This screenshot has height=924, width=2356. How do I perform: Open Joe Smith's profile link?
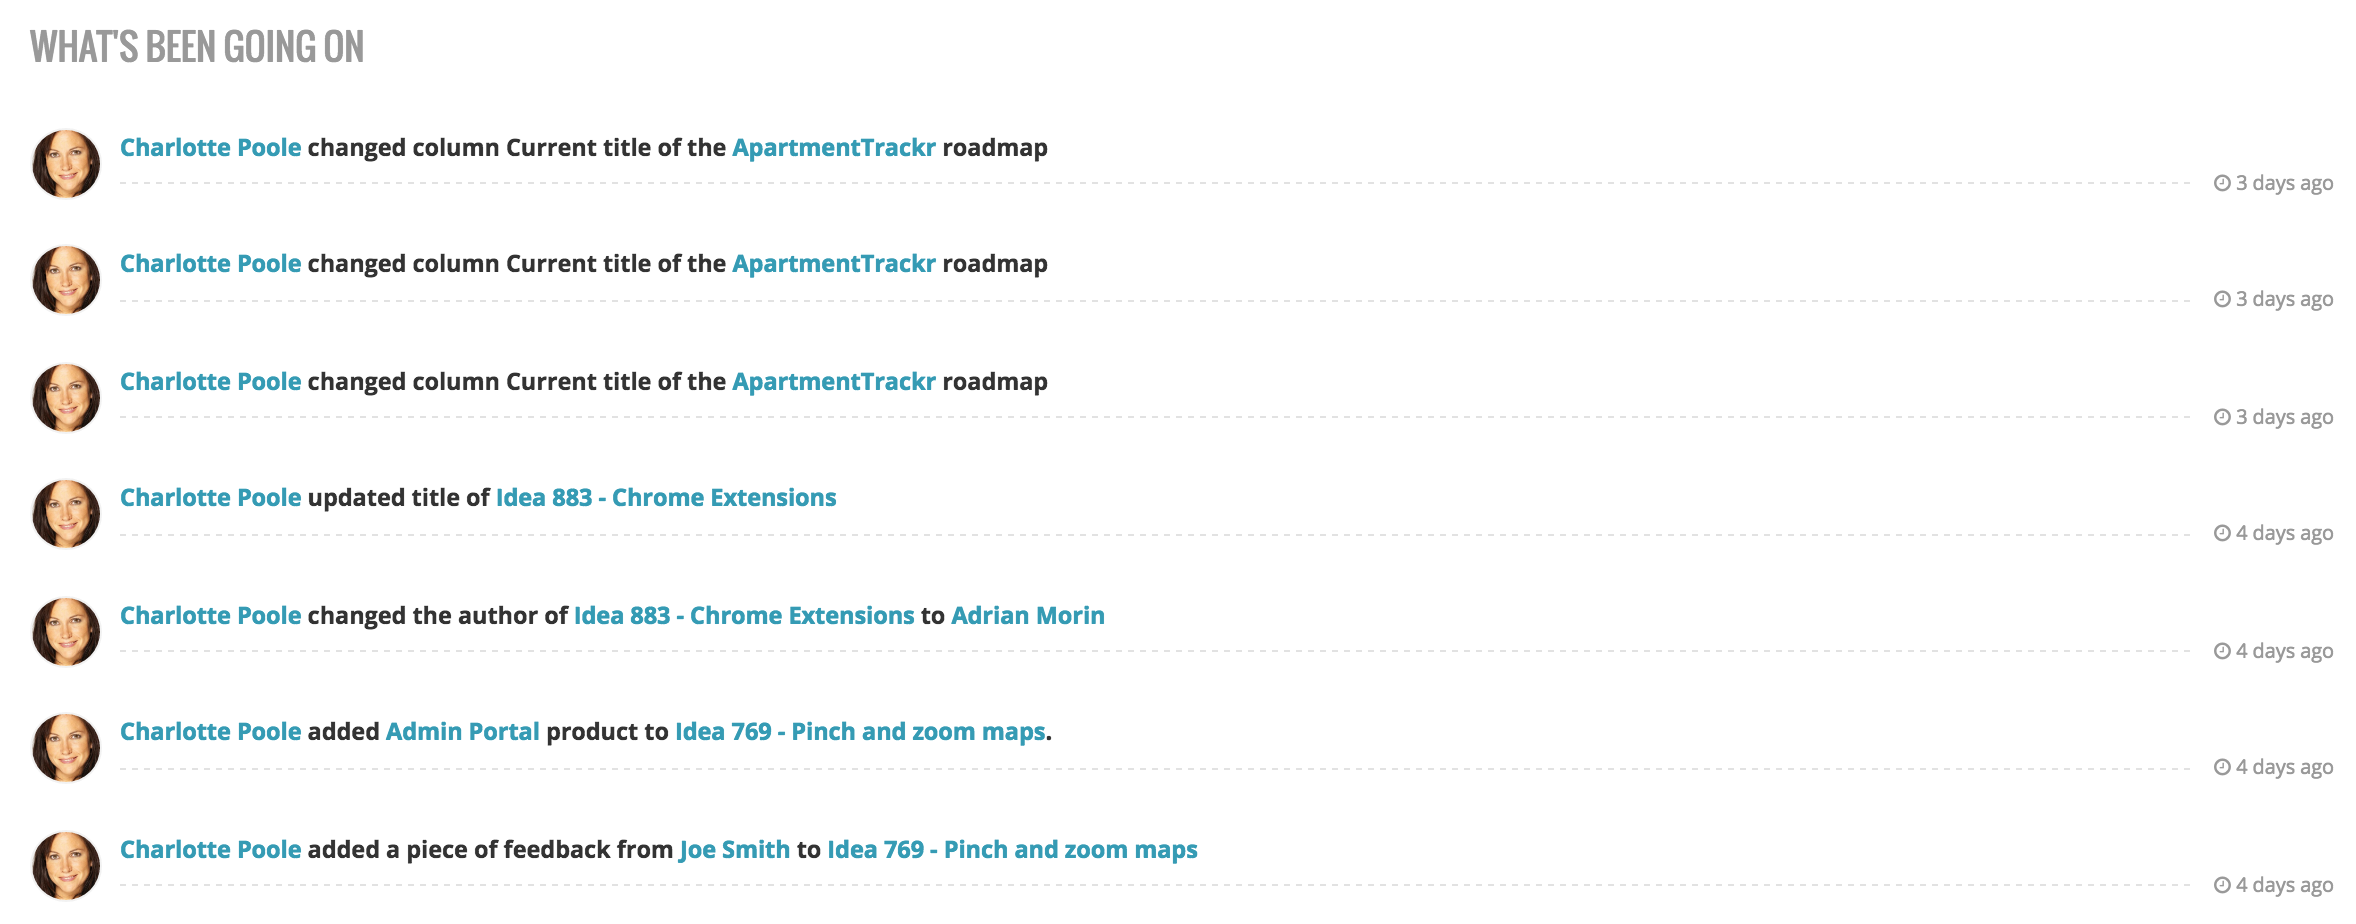click(x=734, y=850)
